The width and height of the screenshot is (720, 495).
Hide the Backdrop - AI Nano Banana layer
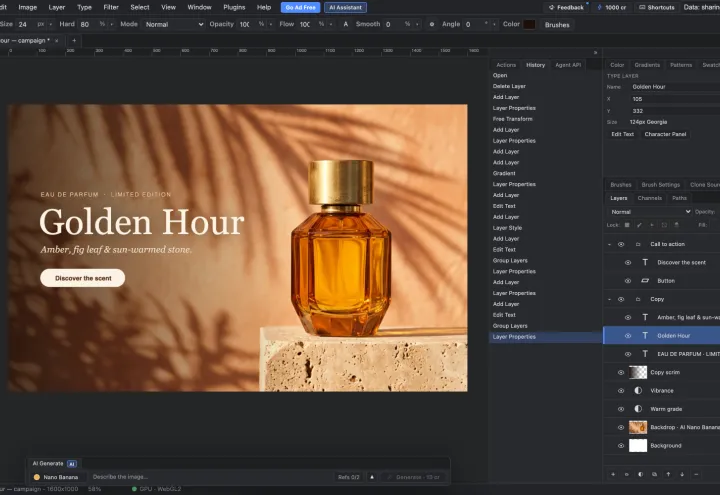pos(621,427)
